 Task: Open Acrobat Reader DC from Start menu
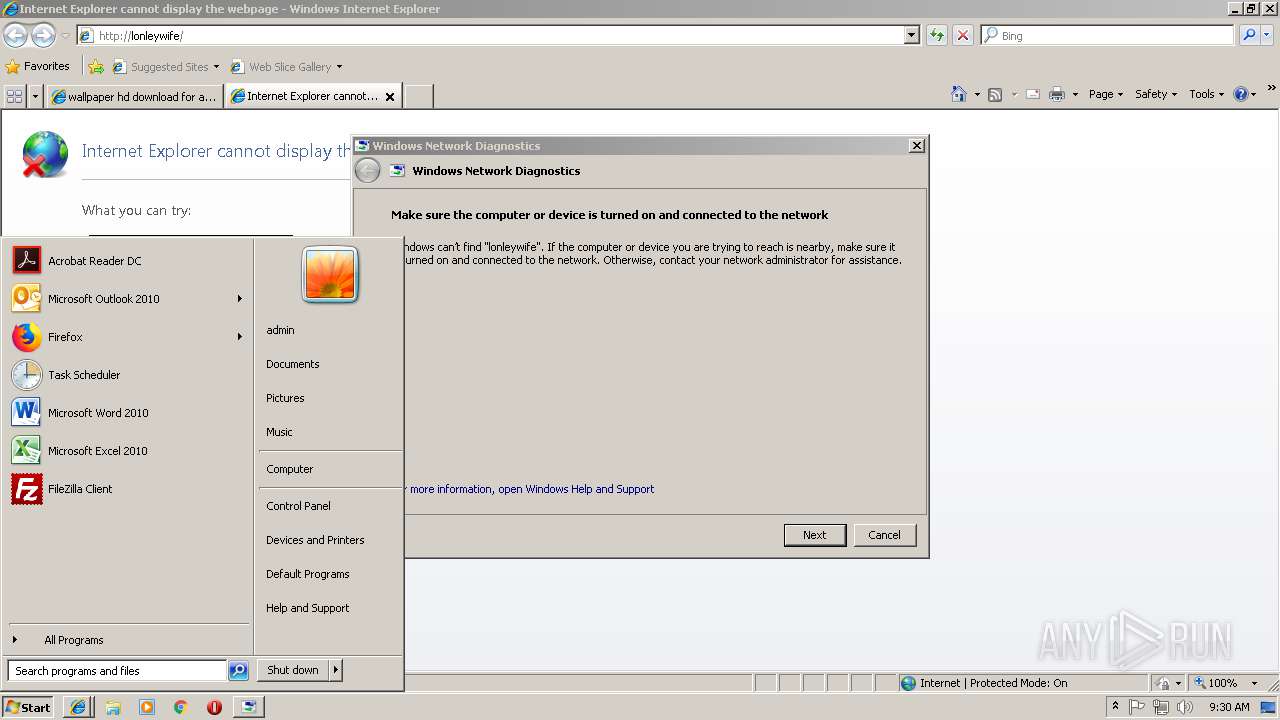(x=127, y=261)
